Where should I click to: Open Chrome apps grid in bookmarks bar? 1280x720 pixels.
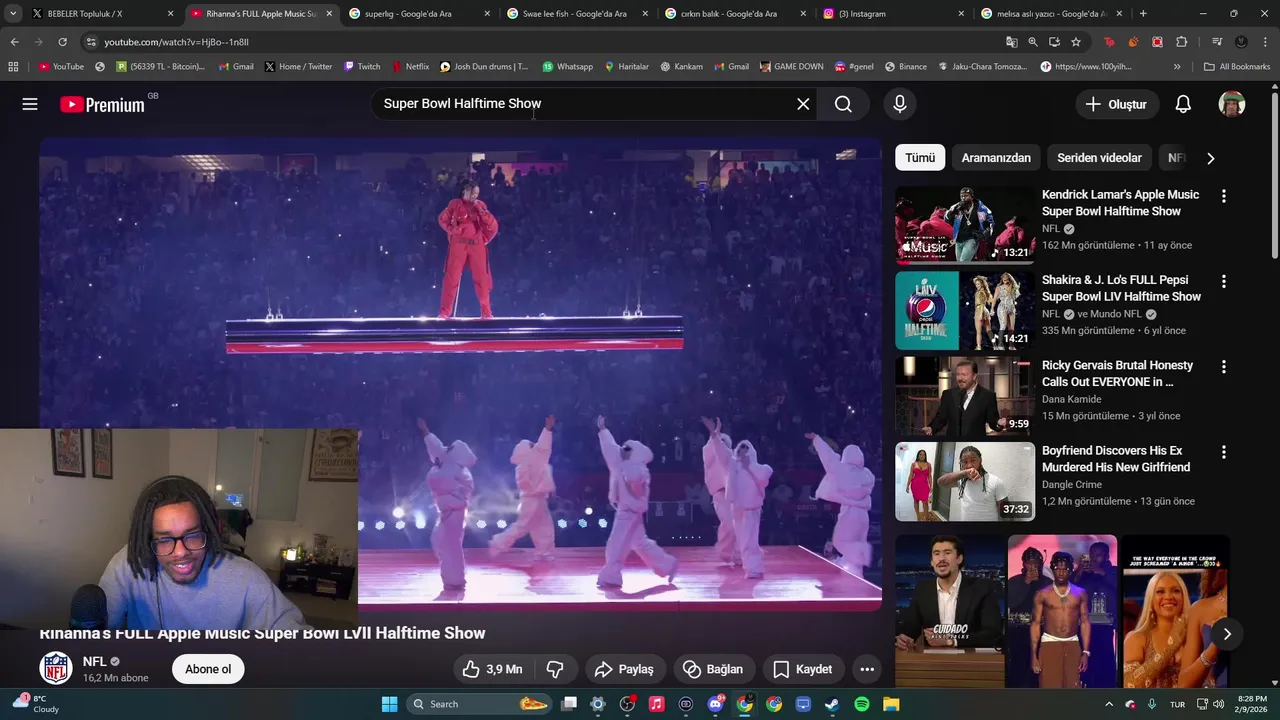13,66
